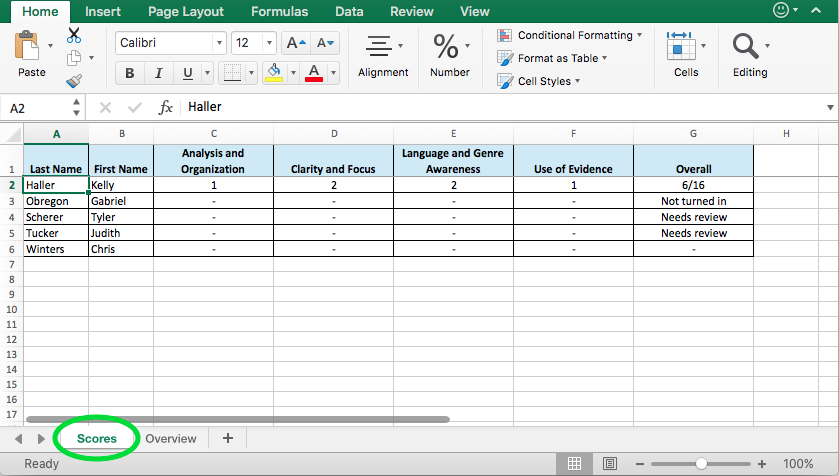Click the formula bar containing Haller
The width and height of the screenshot is (839, 476).
click(x=503, y=107)
